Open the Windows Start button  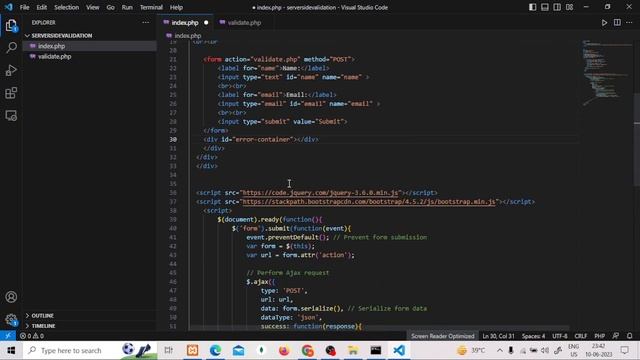point(11,351)
